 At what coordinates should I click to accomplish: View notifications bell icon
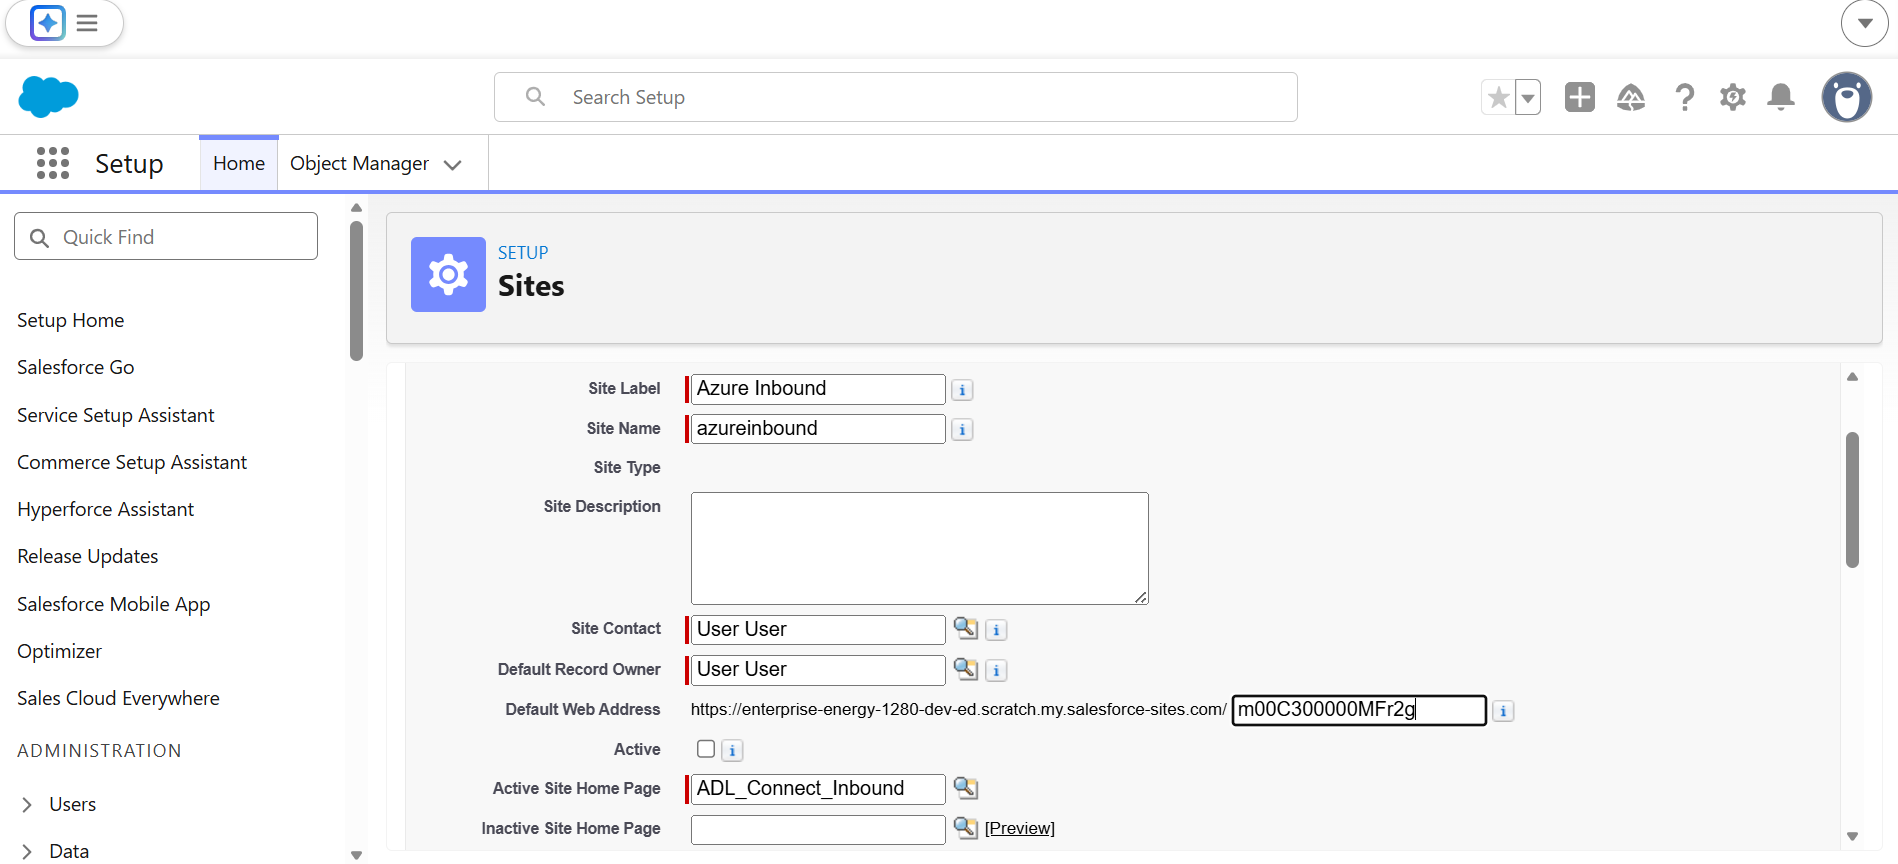pos(1781,97)
